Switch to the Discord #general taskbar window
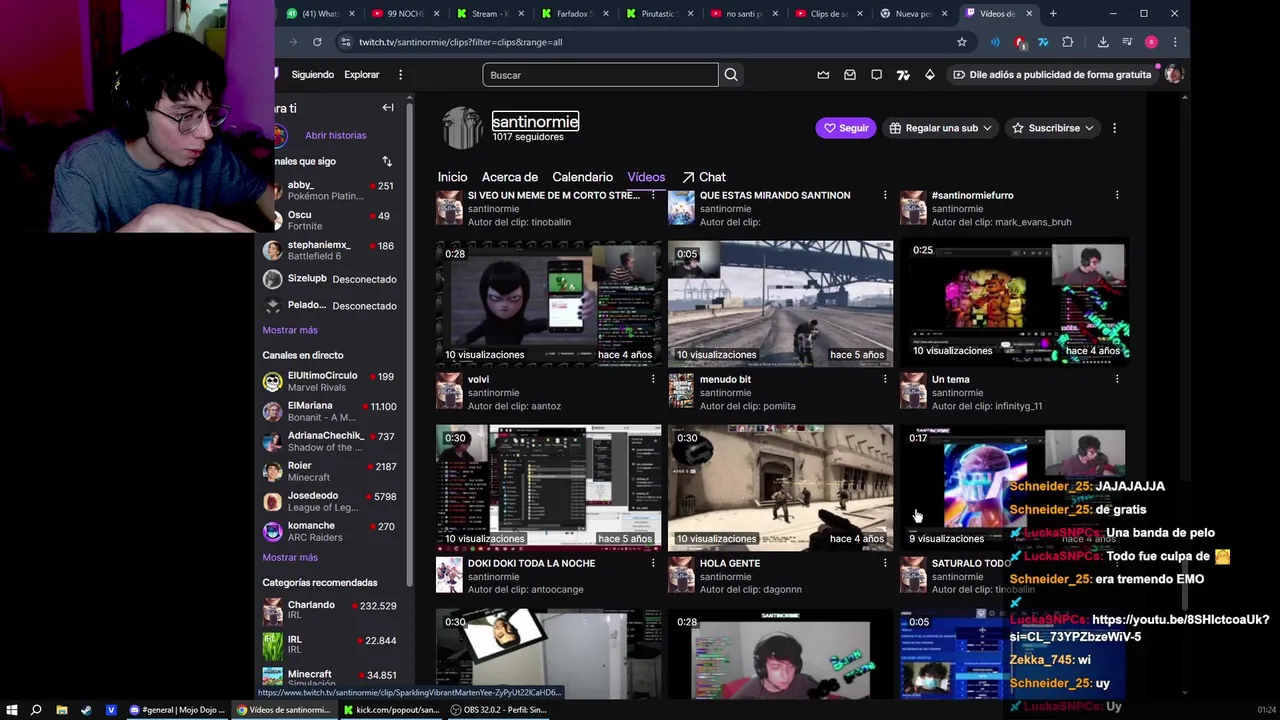 (176, 710)
